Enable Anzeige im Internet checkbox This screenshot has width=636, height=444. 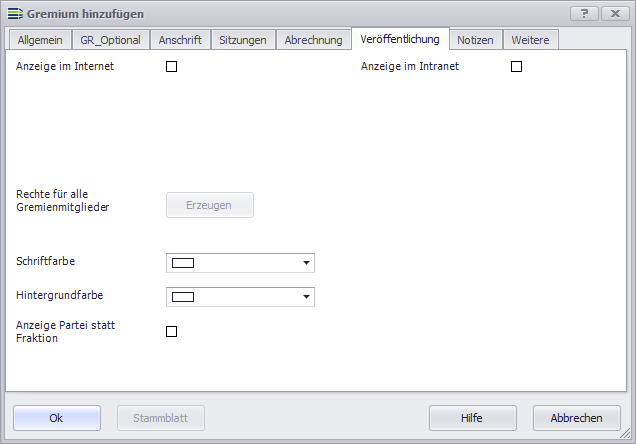coord(171,67)
